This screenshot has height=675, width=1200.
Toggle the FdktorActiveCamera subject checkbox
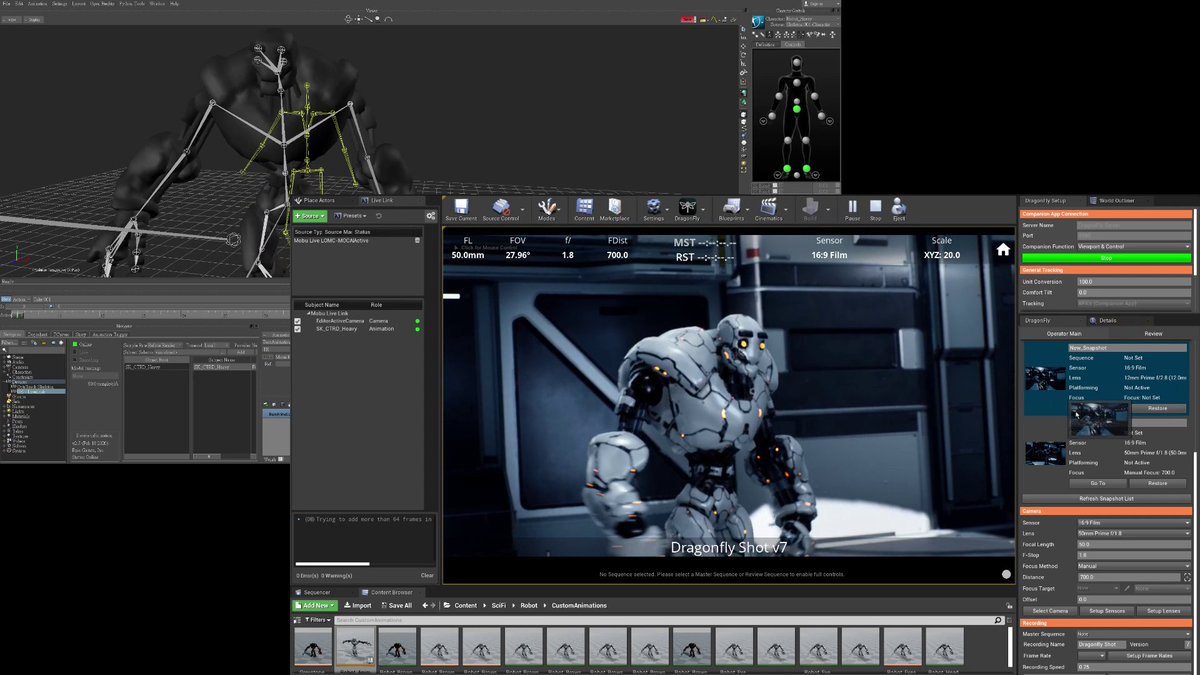coord(298,321)
